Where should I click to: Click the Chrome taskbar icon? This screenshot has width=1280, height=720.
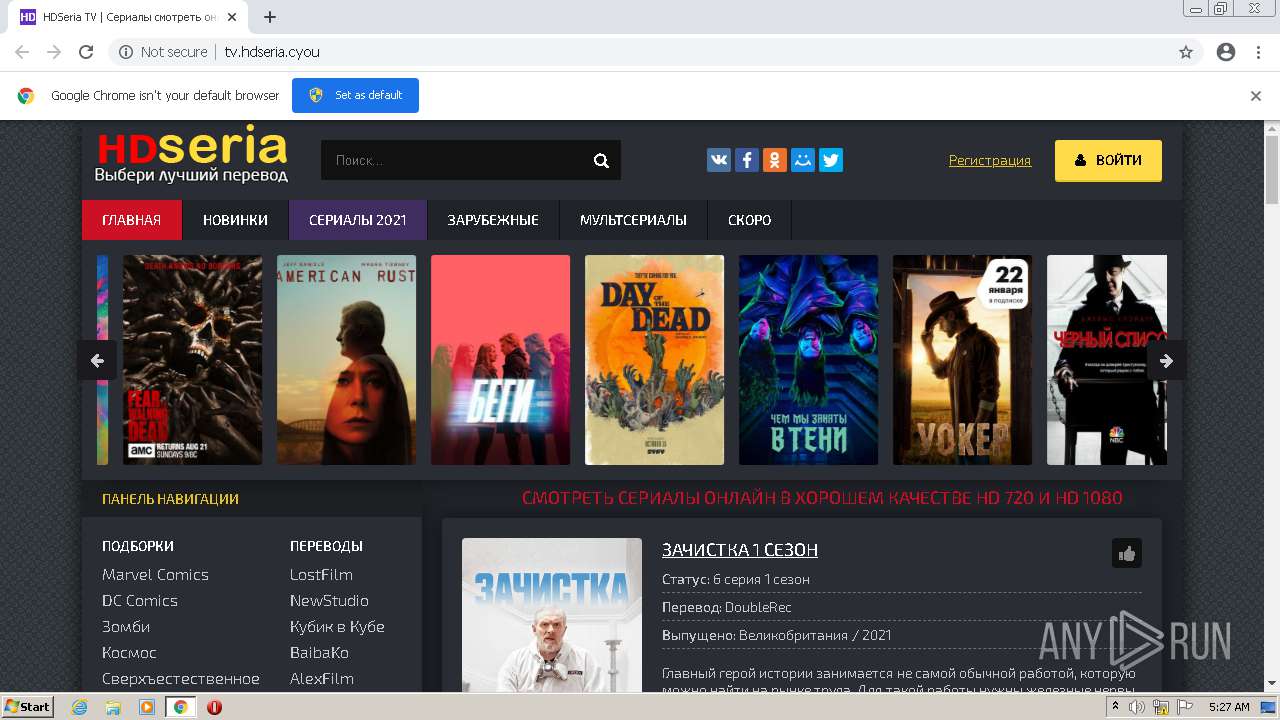180,707
